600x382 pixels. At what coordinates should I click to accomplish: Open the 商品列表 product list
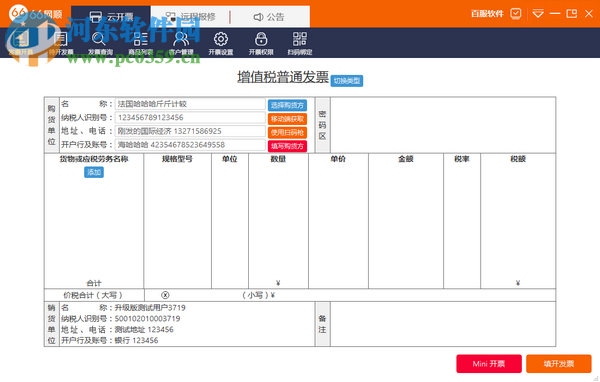(140, 43)
